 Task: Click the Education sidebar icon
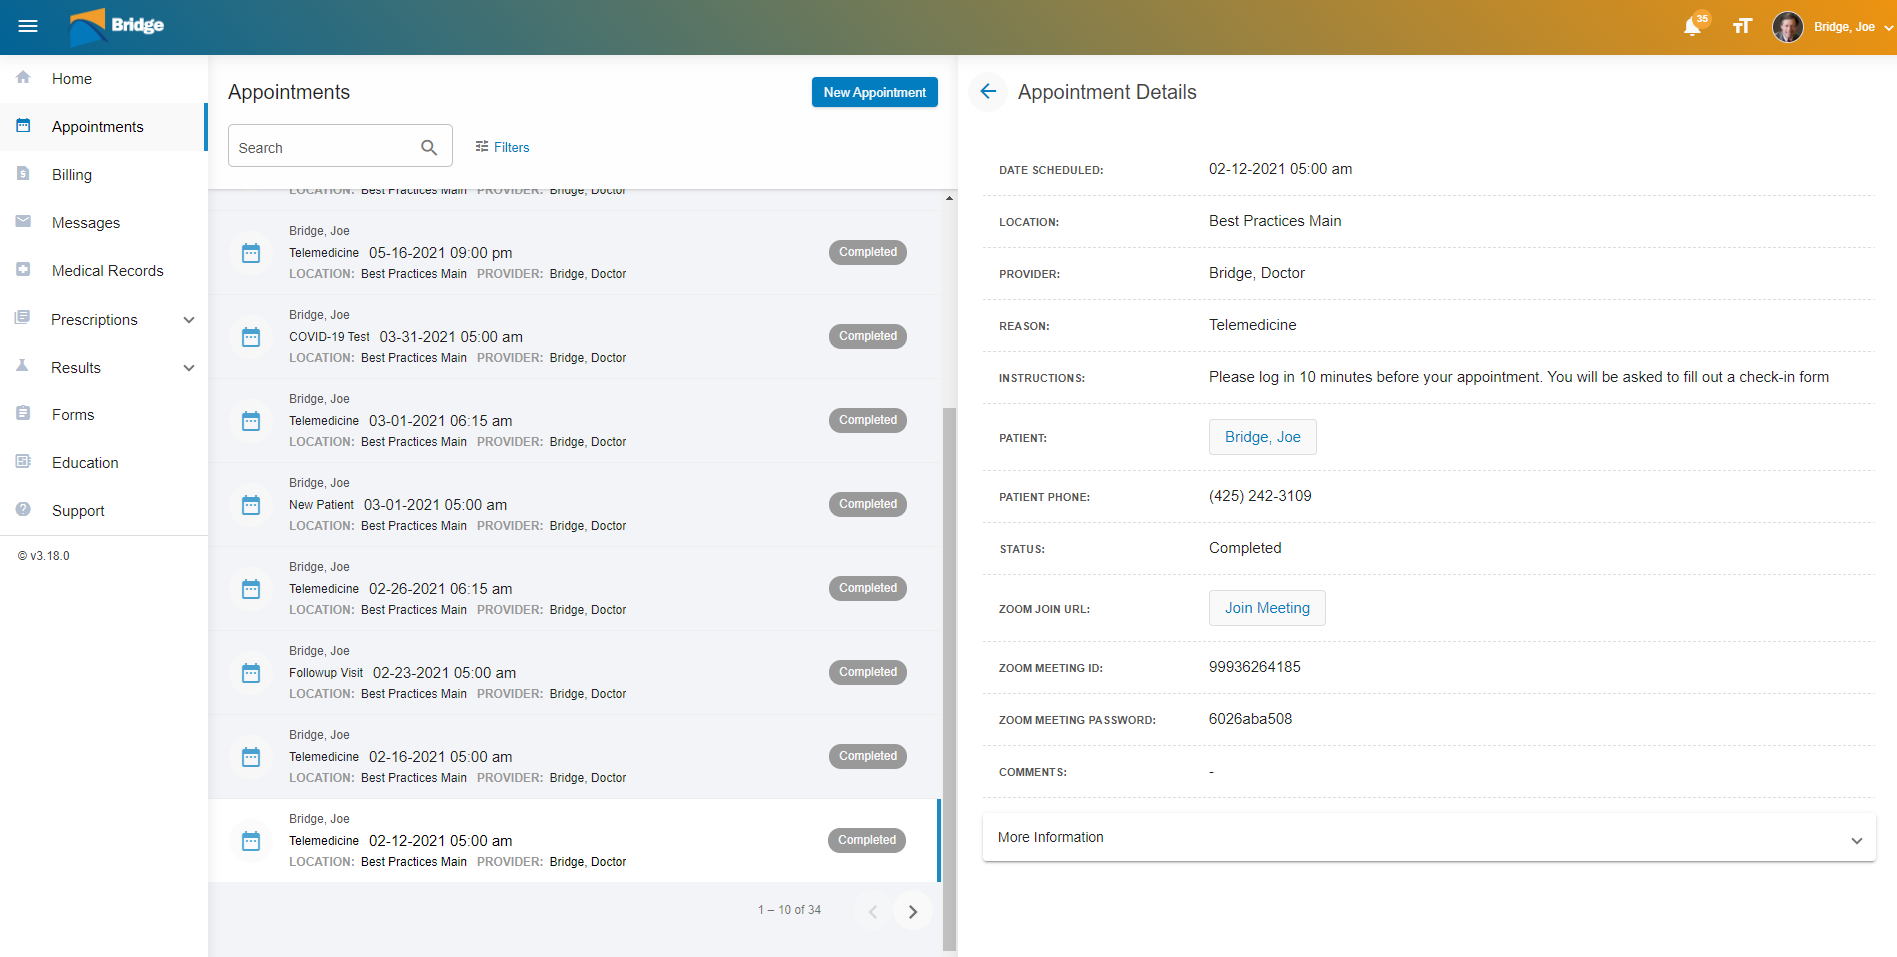23,461
